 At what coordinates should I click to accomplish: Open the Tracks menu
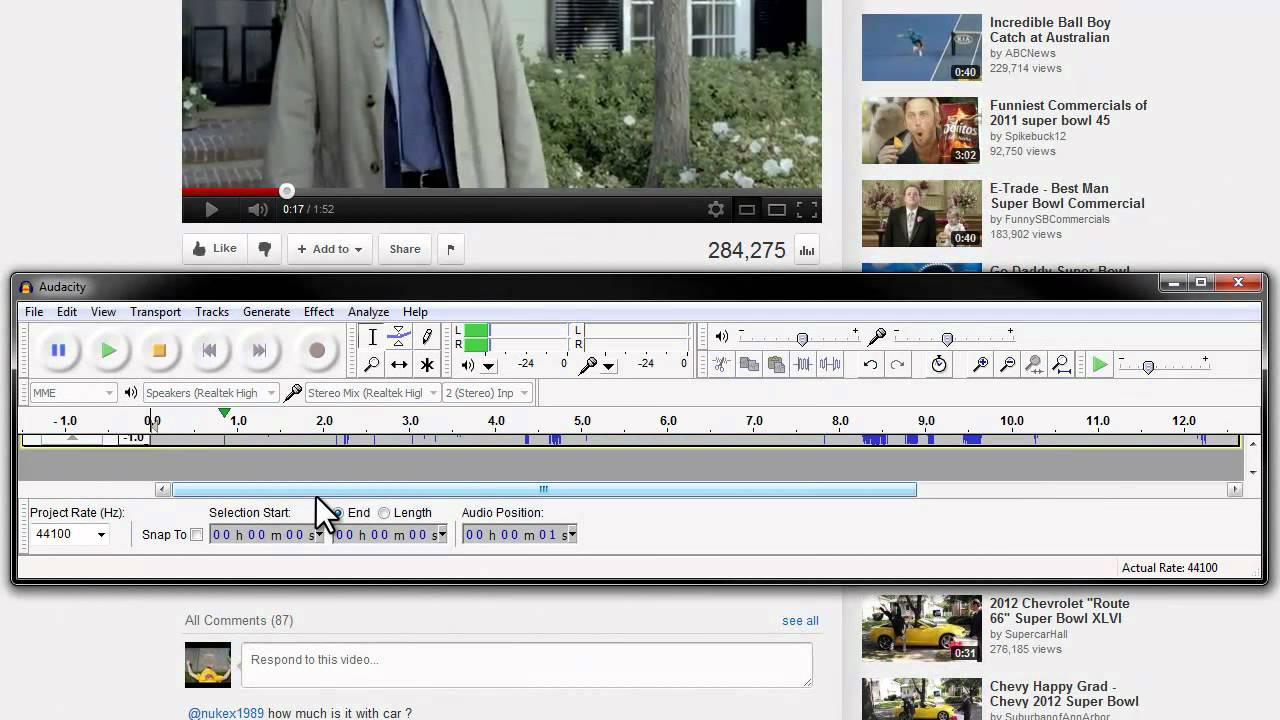pyautogui.click(x=212, y=312)
